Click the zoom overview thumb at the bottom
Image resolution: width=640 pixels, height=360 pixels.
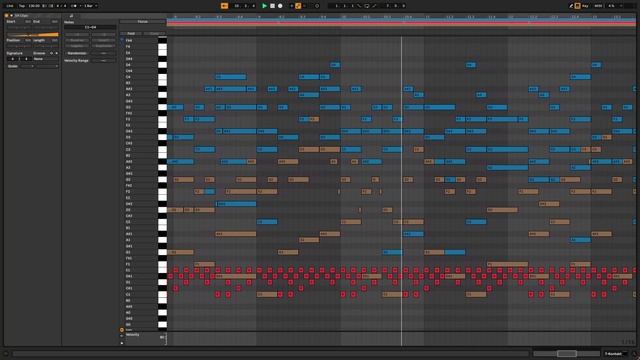(x=567, y=353)
